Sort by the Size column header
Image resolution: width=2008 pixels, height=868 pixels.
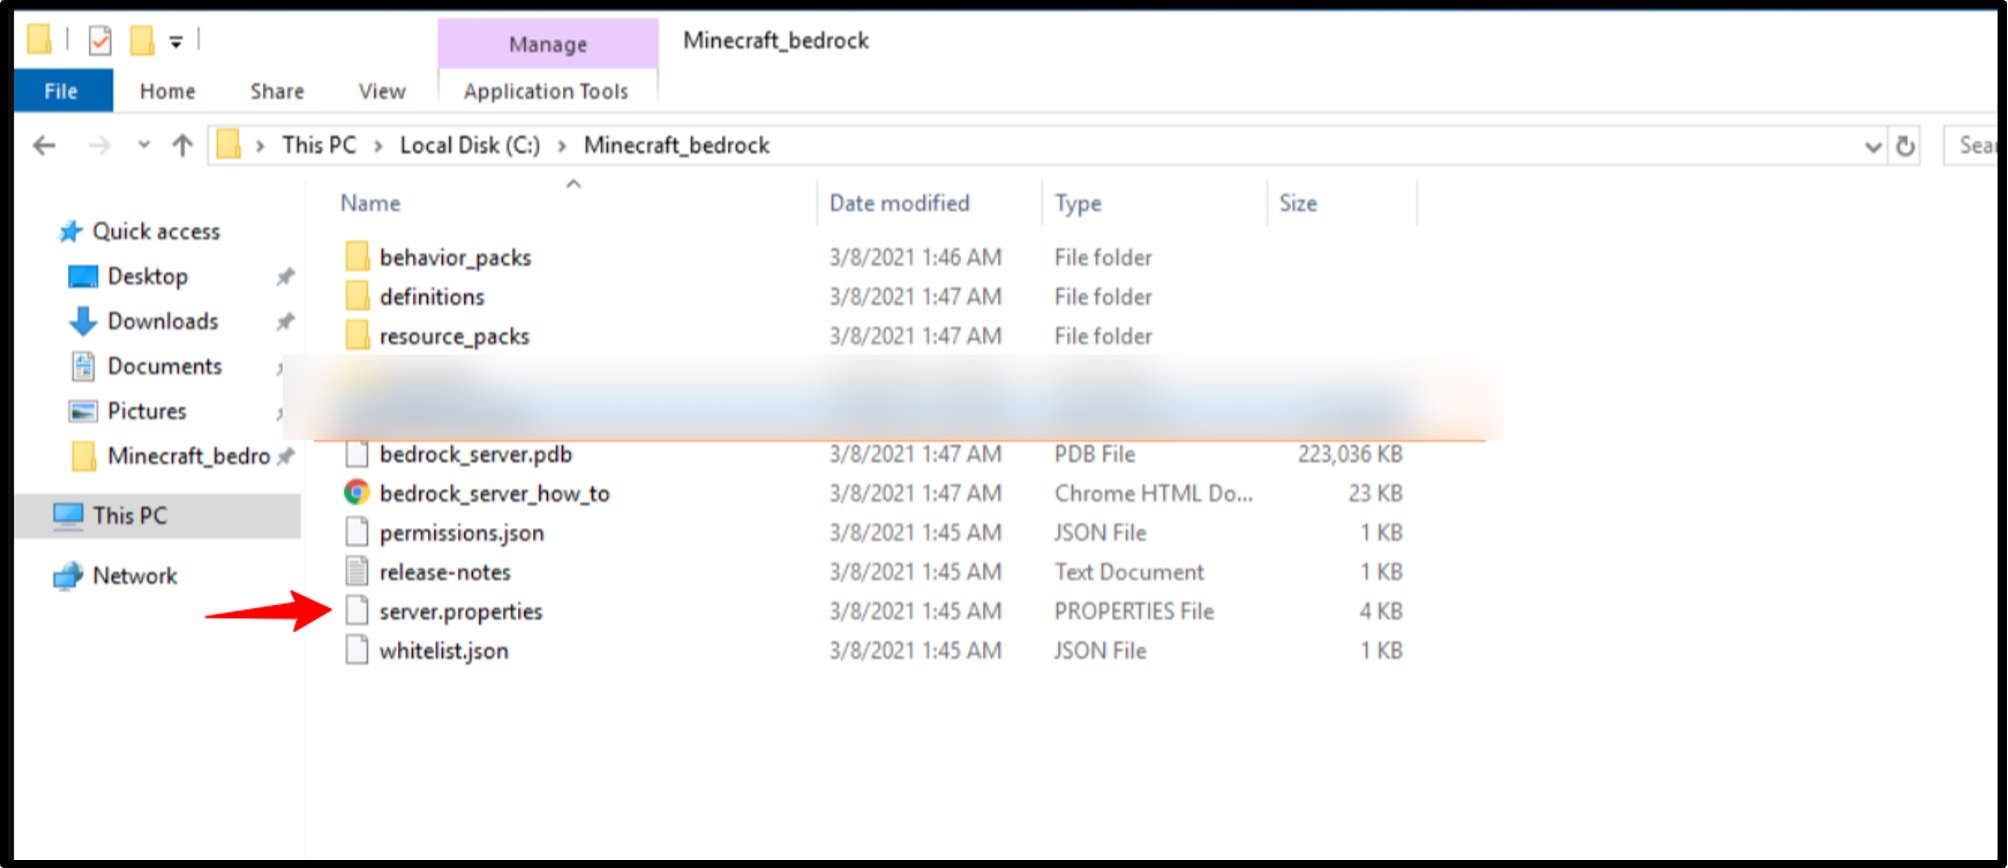(x=1298, y=203)
